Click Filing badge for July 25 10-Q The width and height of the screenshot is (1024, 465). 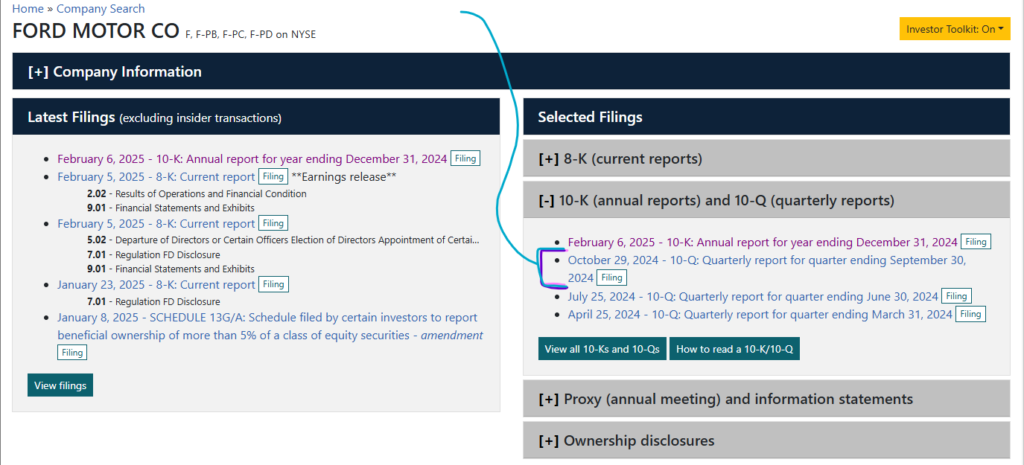957,296
